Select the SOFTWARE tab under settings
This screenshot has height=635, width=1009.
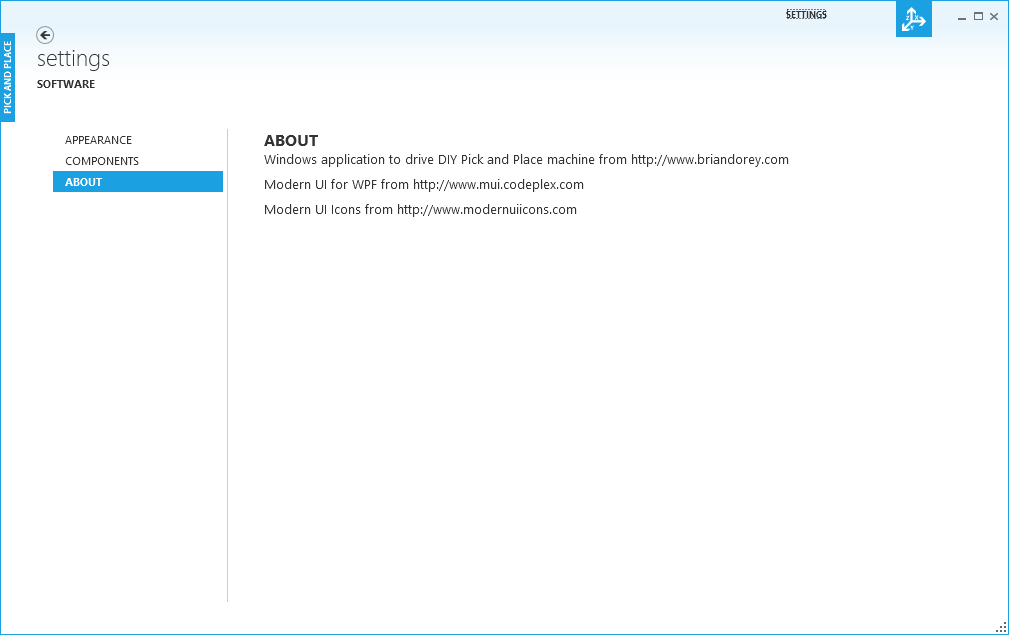(x=66, y=84)
